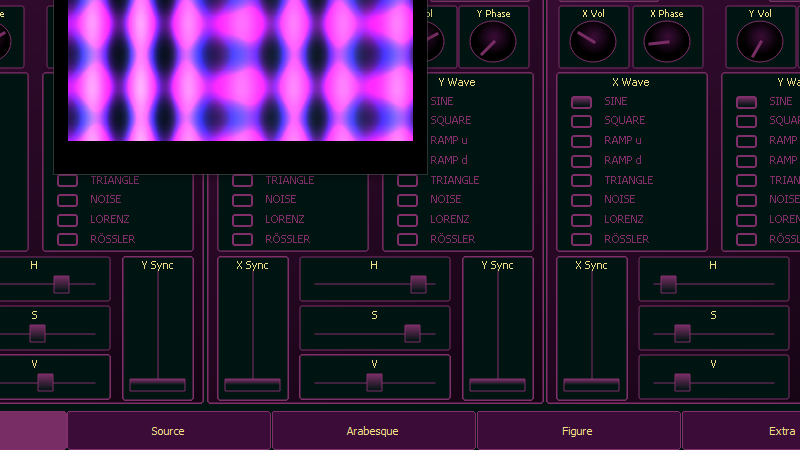
Task: Open the Source tab
Action: click(168, 431)
